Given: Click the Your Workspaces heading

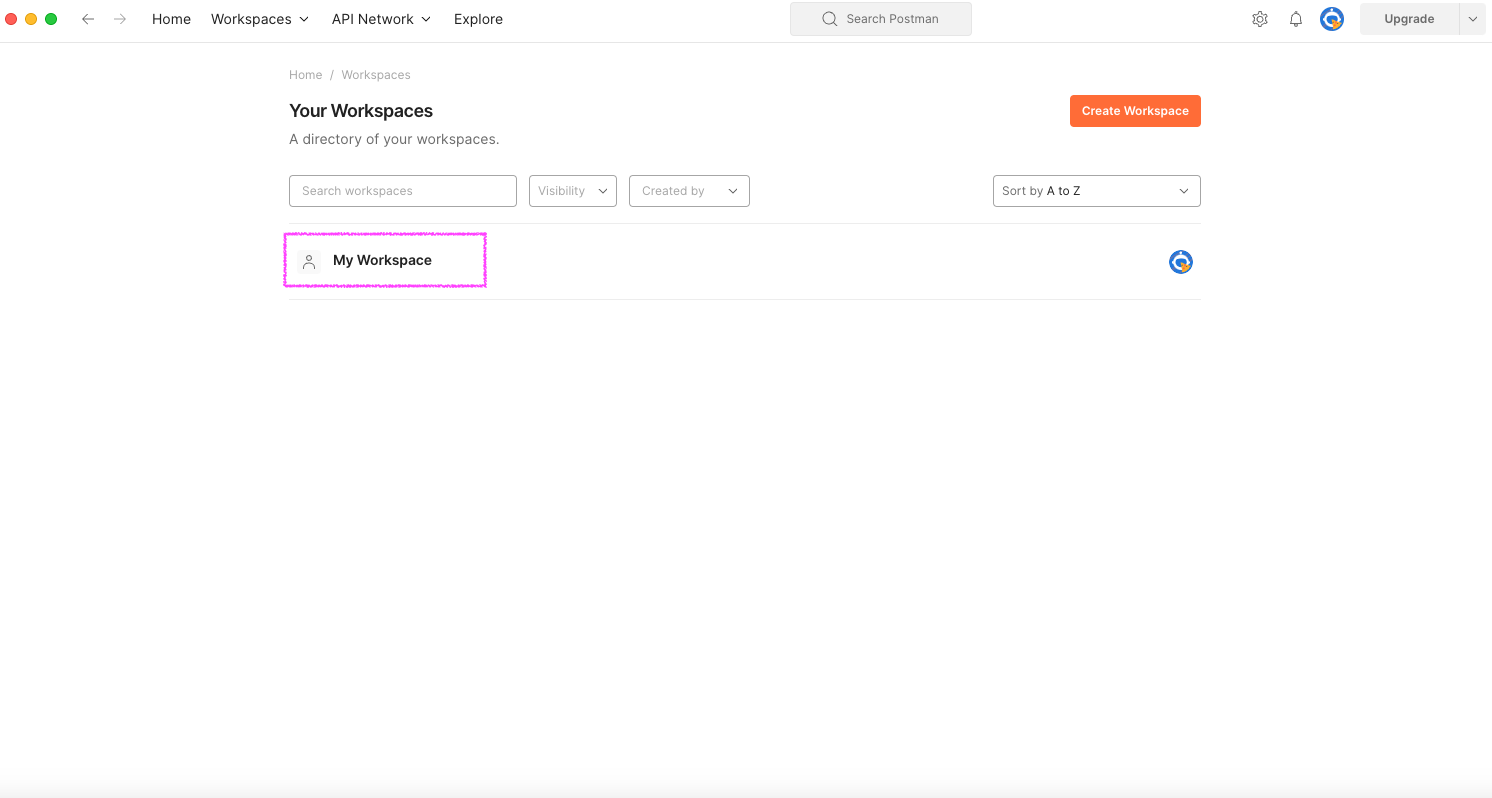Looking at the screenshot, I should click(361, 111).
